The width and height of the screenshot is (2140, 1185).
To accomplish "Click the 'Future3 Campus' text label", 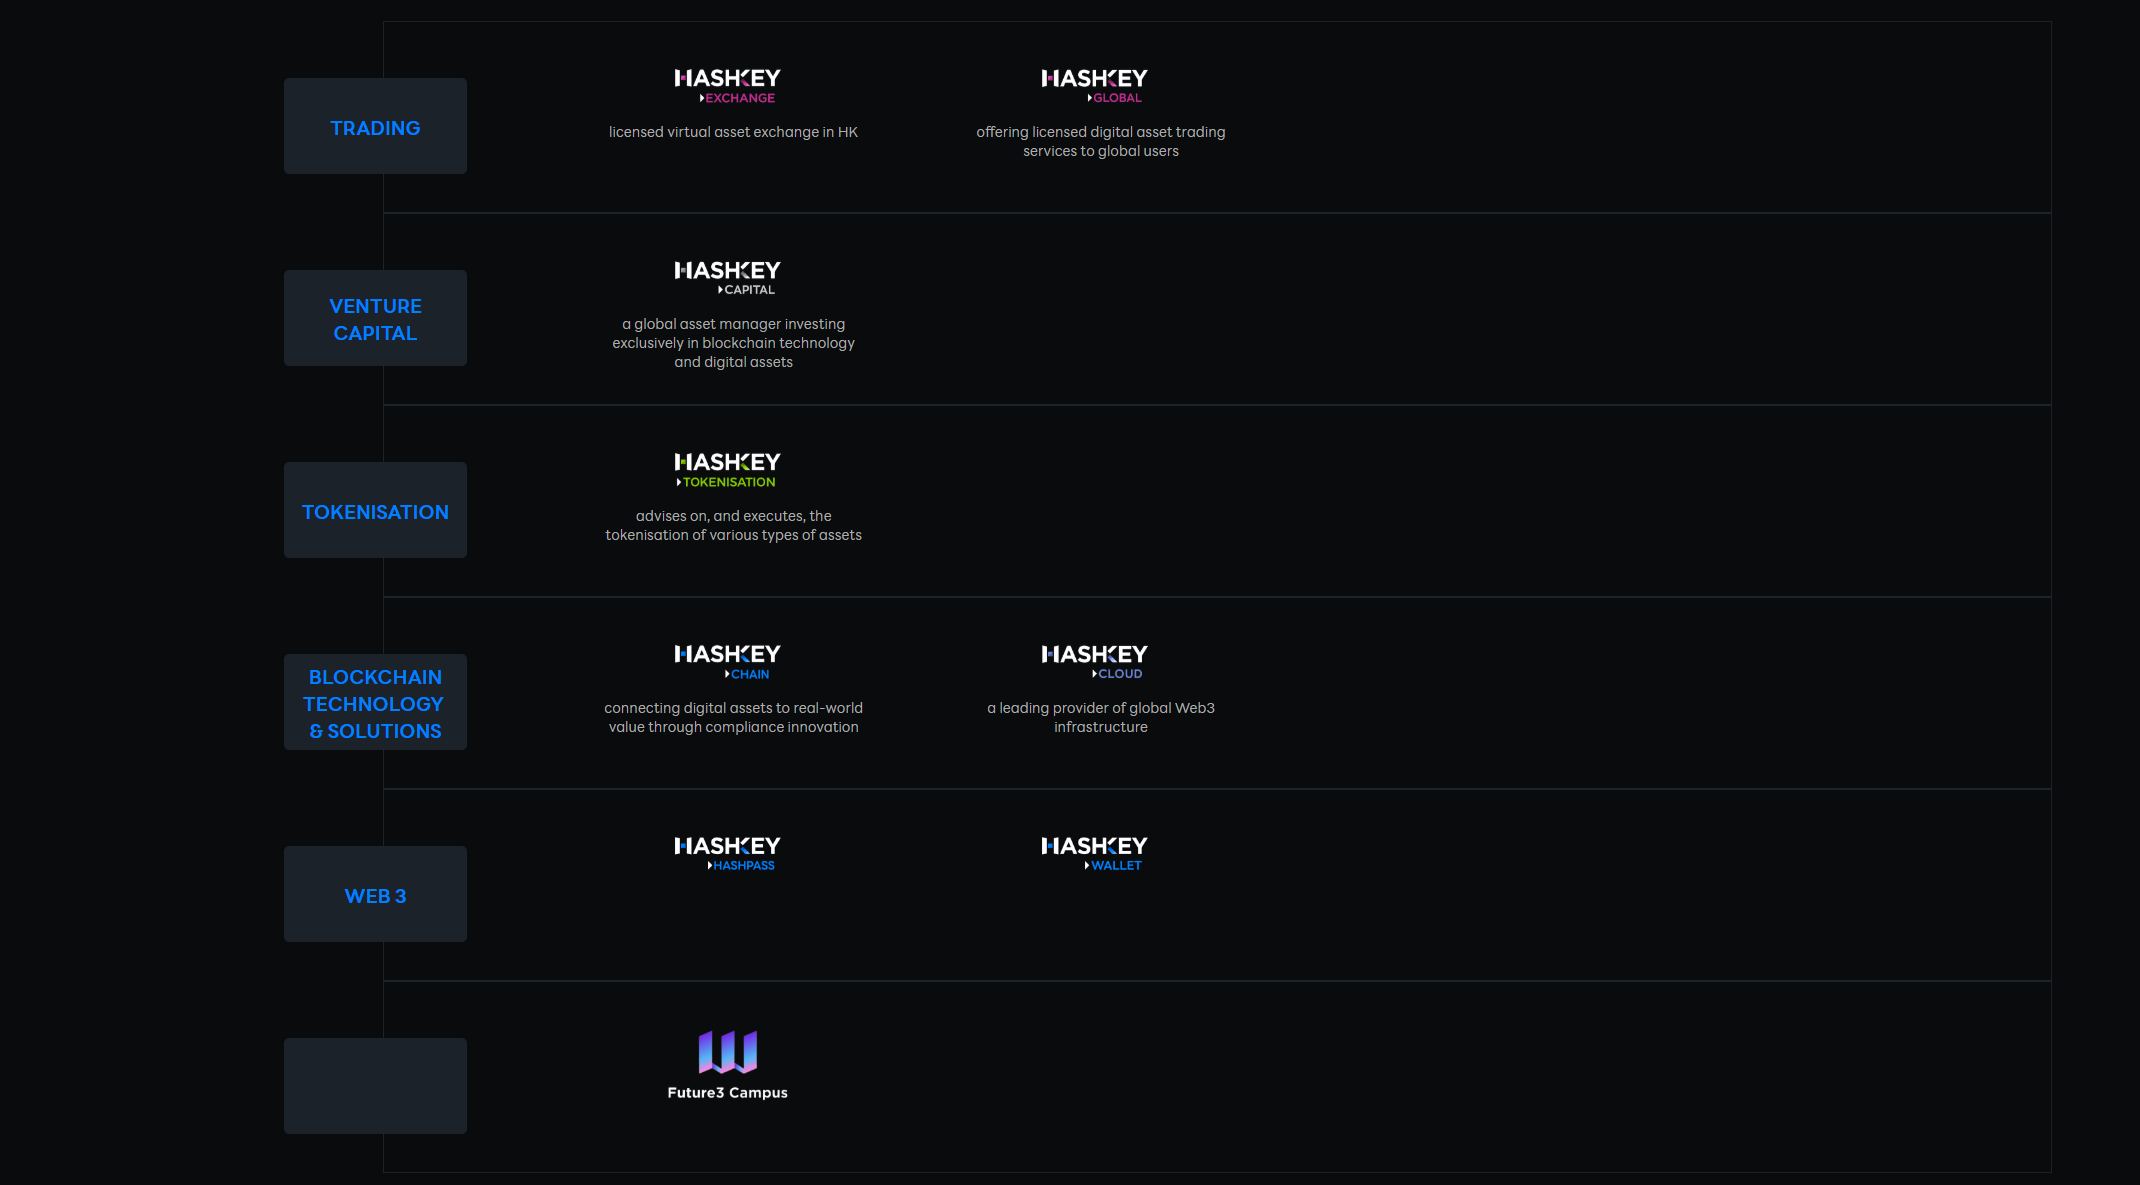I will [x=727, y=1093].
